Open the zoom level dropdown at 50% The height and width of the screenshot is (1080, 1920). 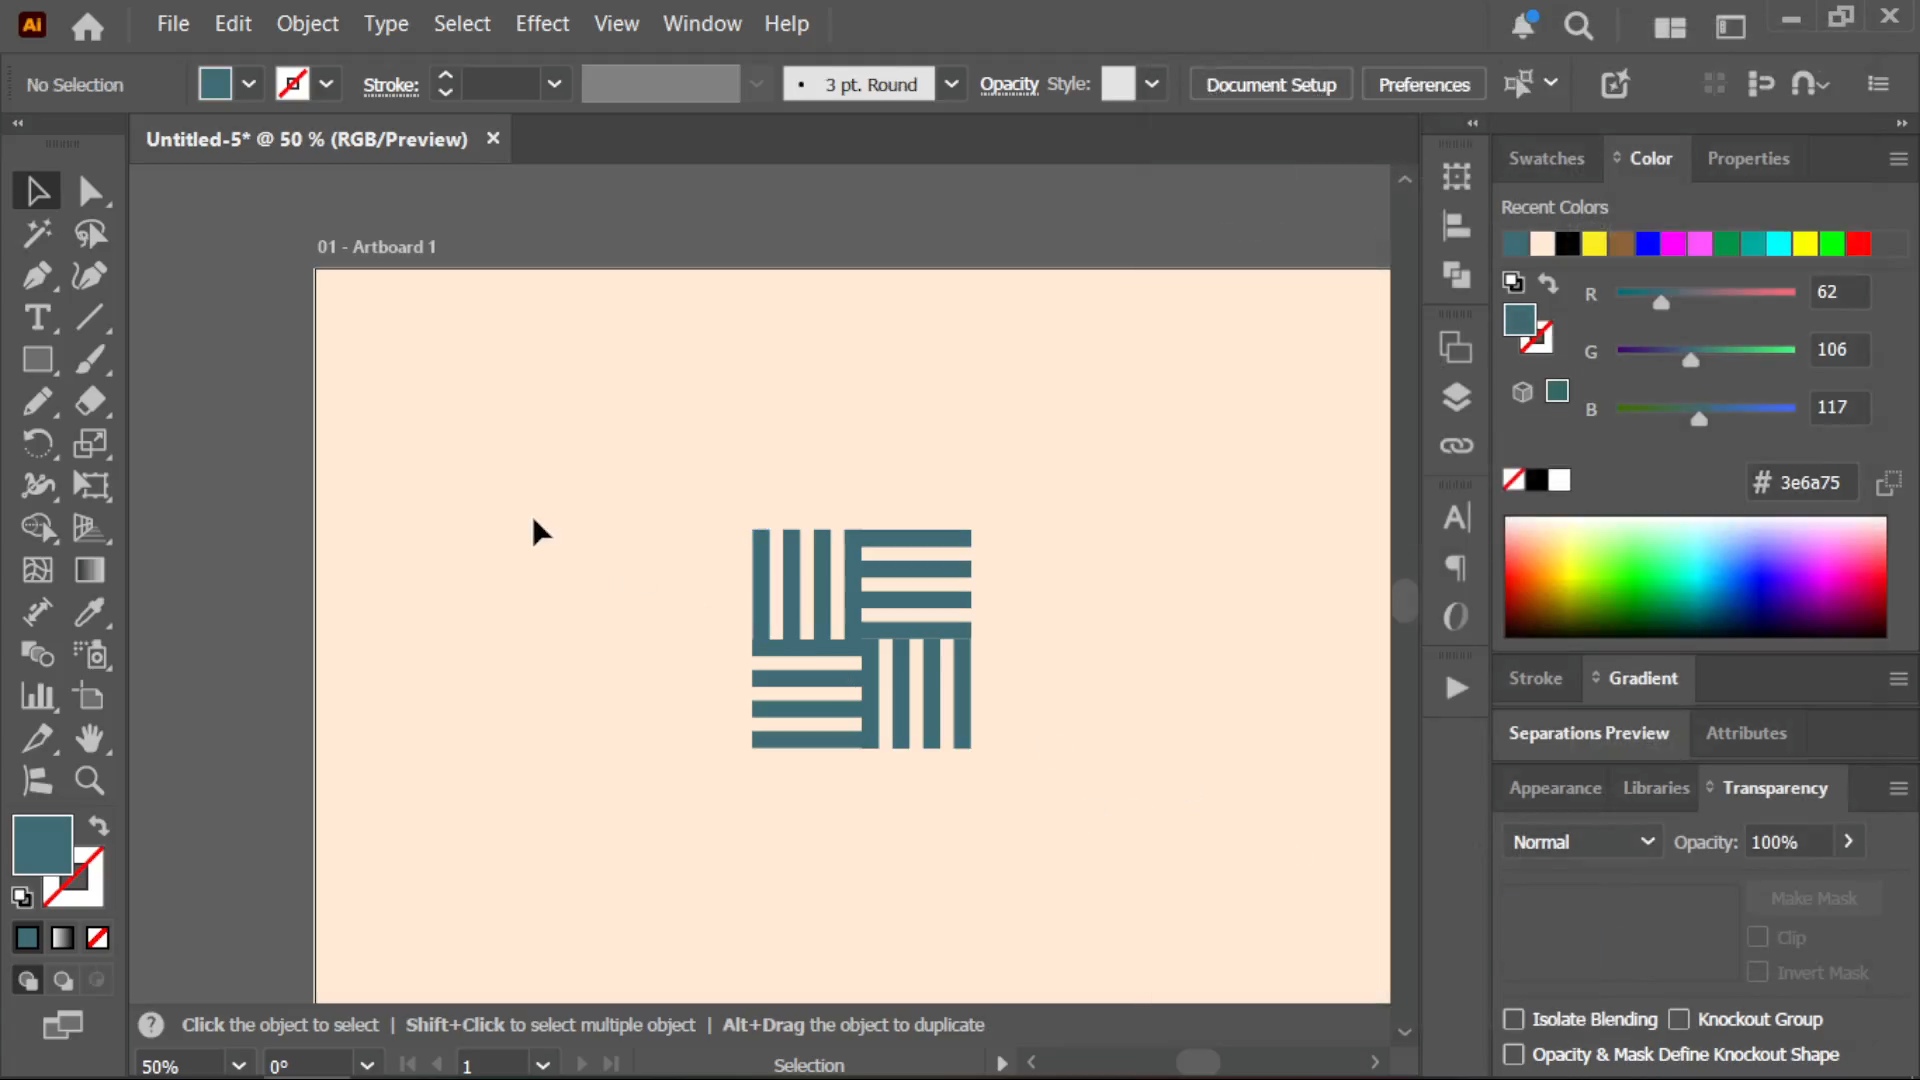[238, 1065]
